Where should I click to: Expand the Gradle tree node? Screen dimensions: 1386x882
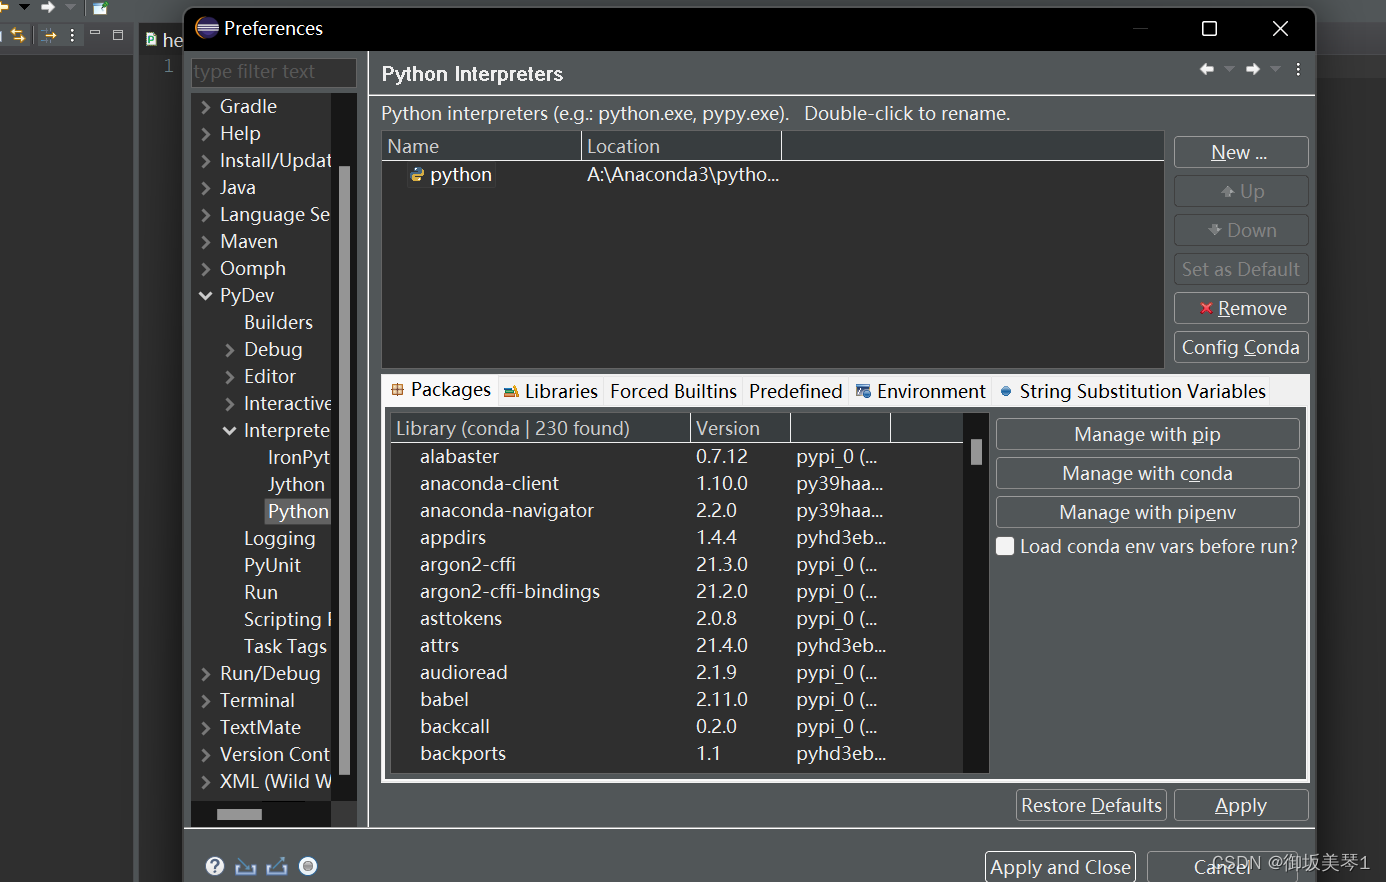click(x=206, y=107)
